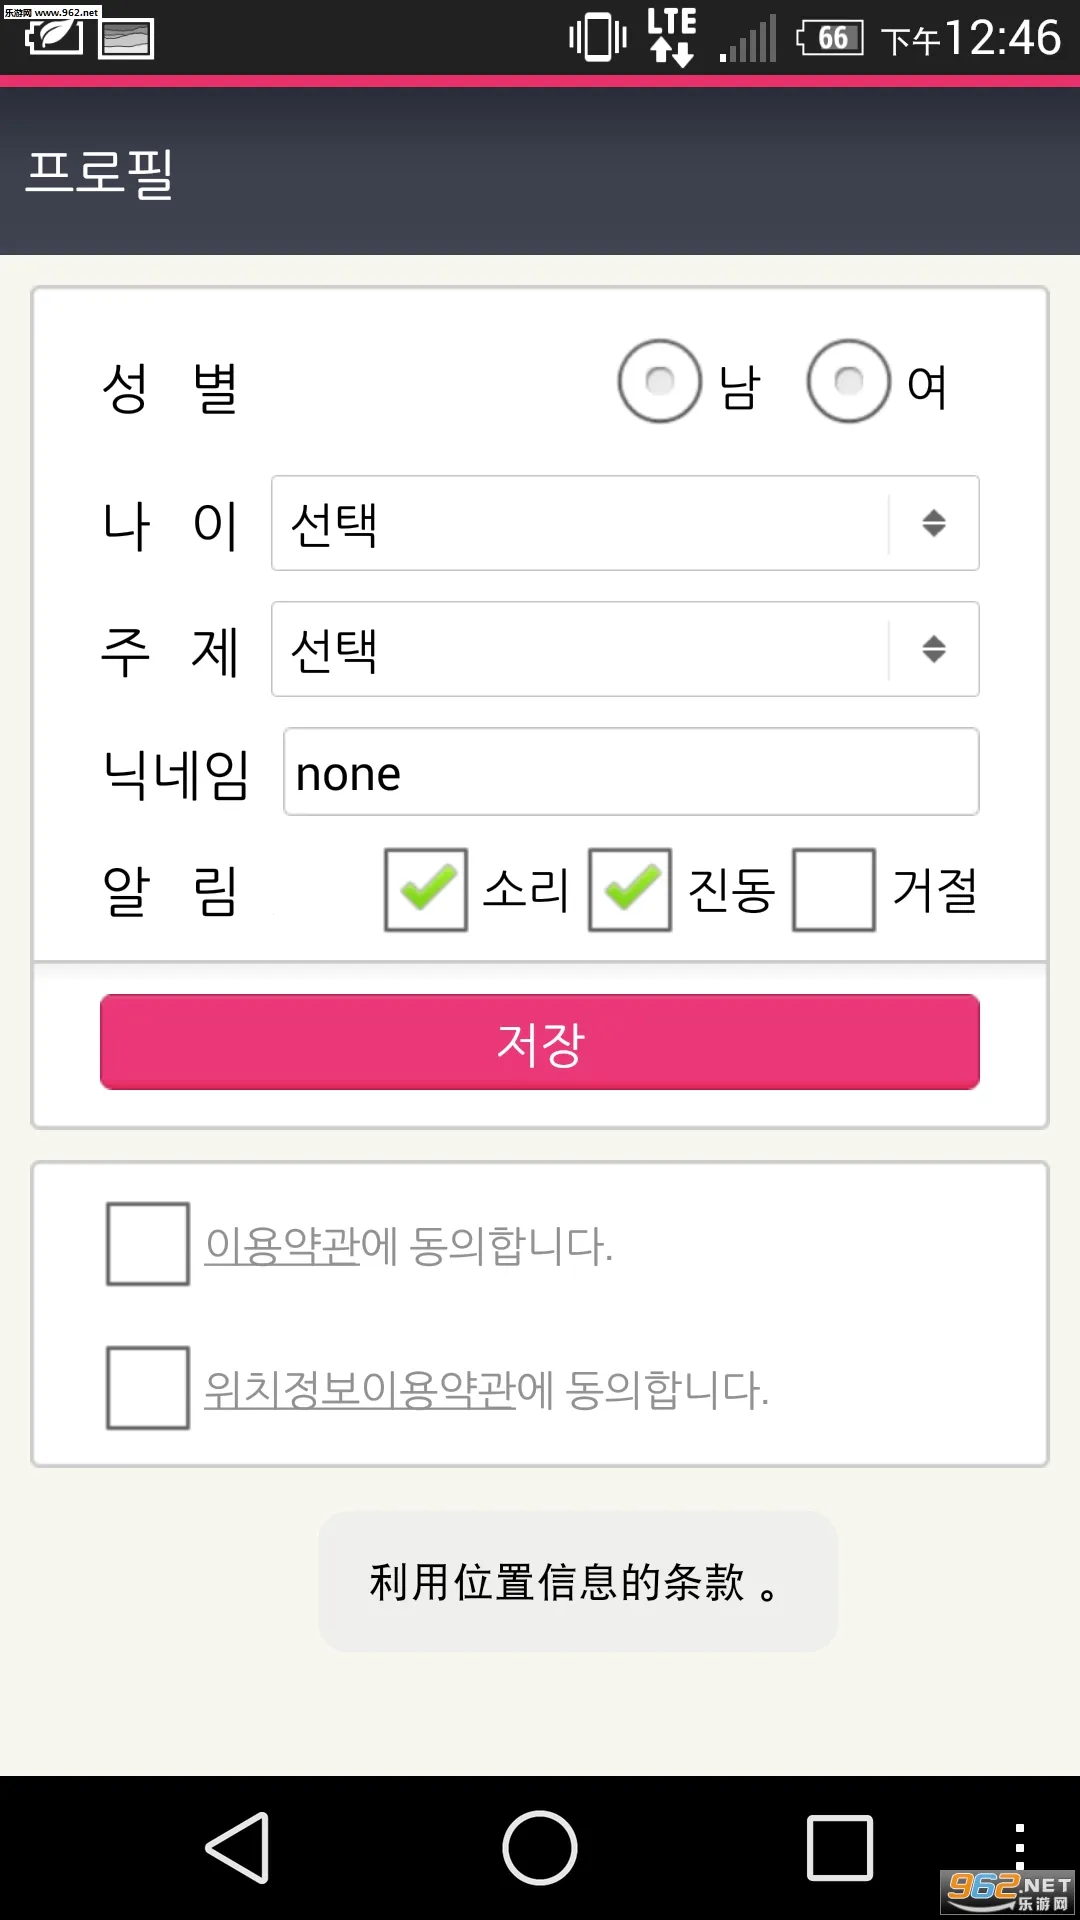Open the 나이 selection dropdown
The image size is (1080, 1920).
pyautogui.click(x=624, y=523)
